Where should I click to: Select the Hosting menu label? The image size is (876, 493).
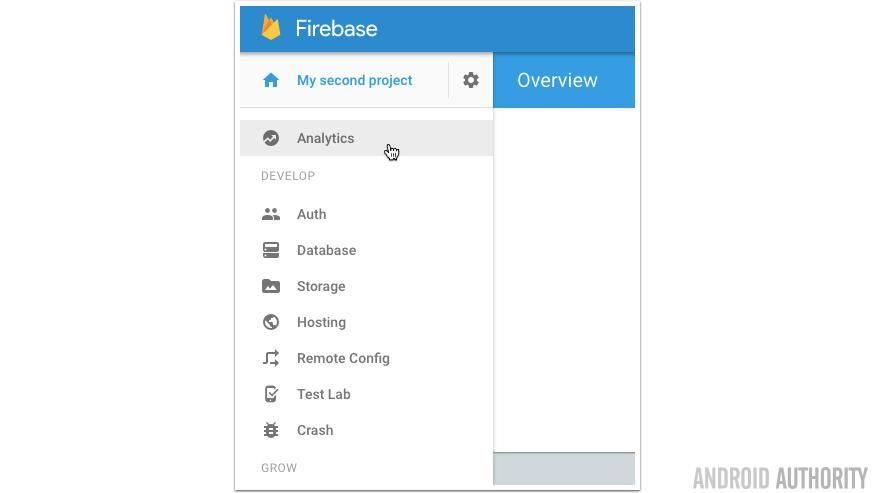coord(321,322)
